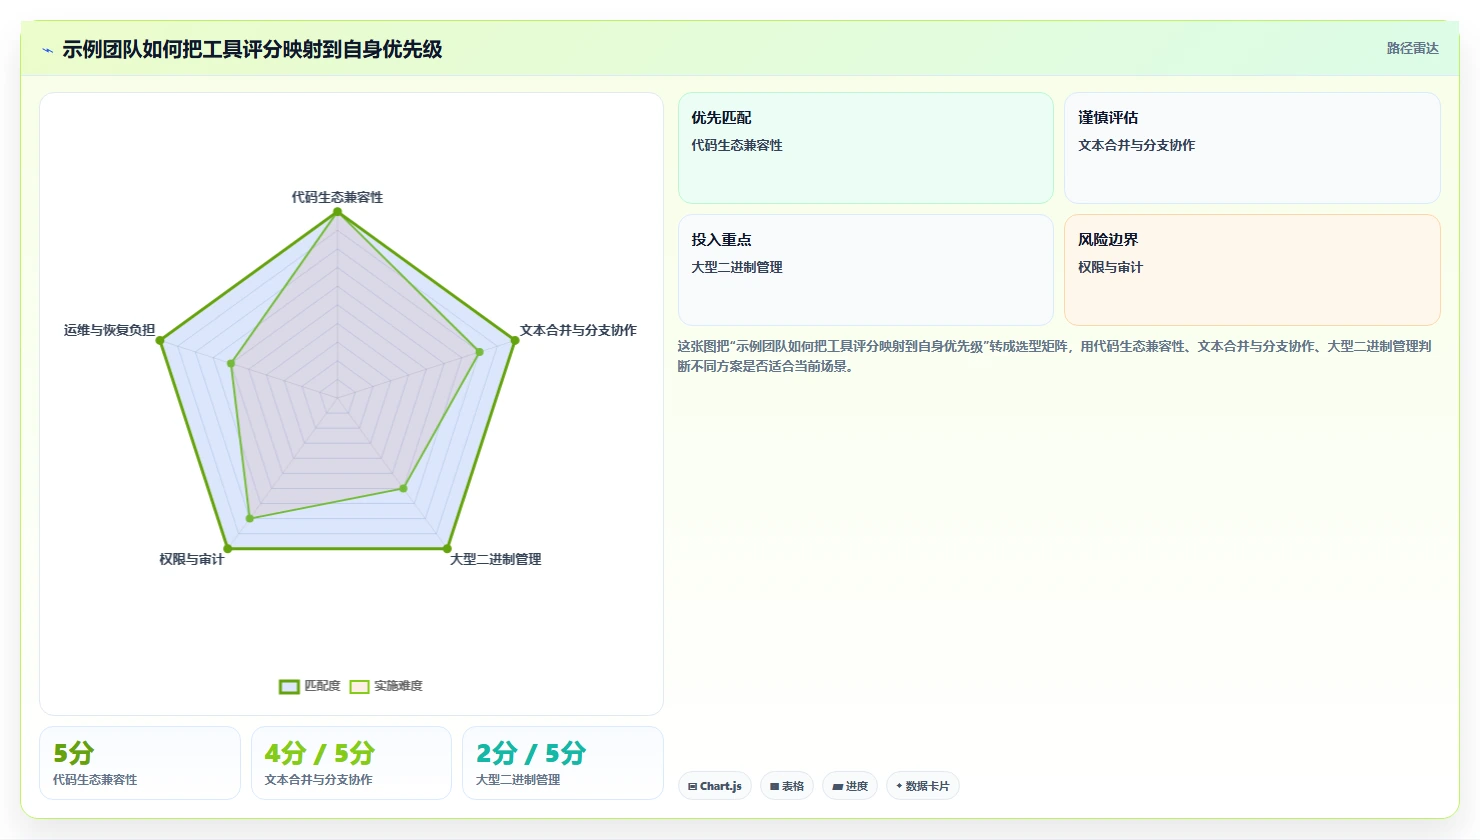Click the 路径雷达 label in header
The height and width of the screenshot is (840, 1480).
pos(1412,48)
